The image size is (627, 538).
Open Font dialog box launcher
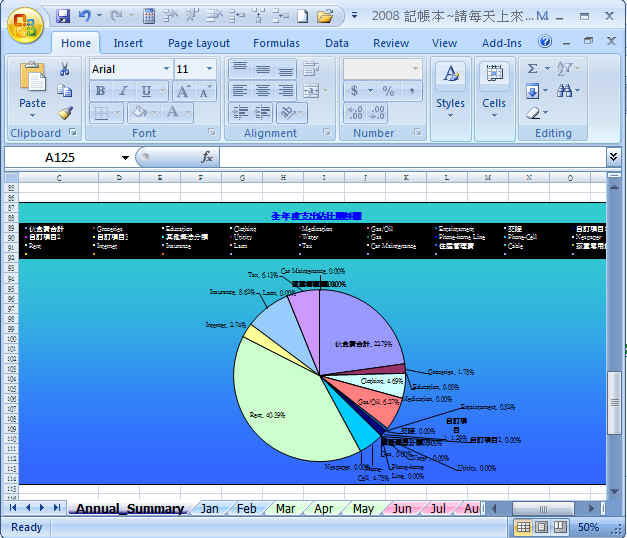(211, 132)
